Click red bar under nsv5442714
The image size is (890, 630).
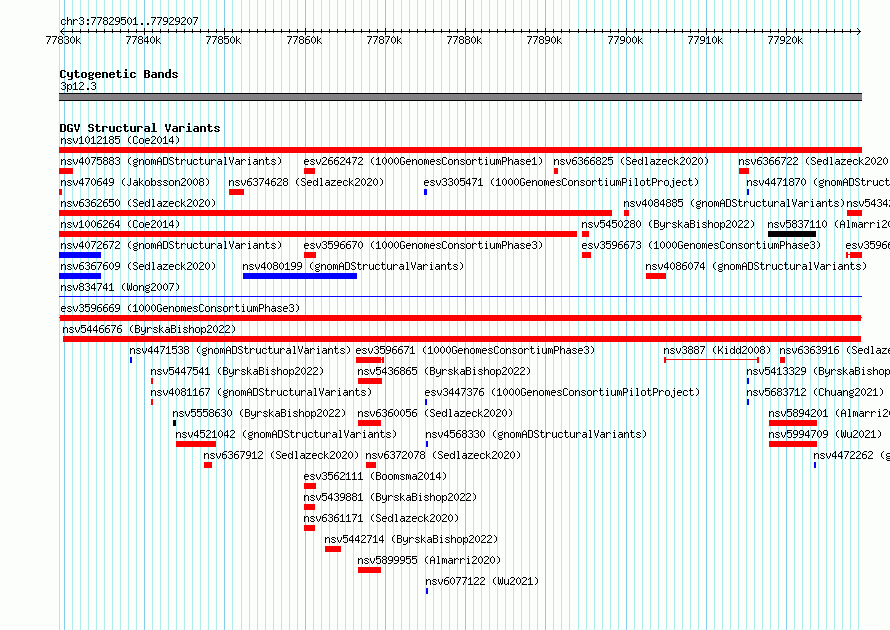333,549
